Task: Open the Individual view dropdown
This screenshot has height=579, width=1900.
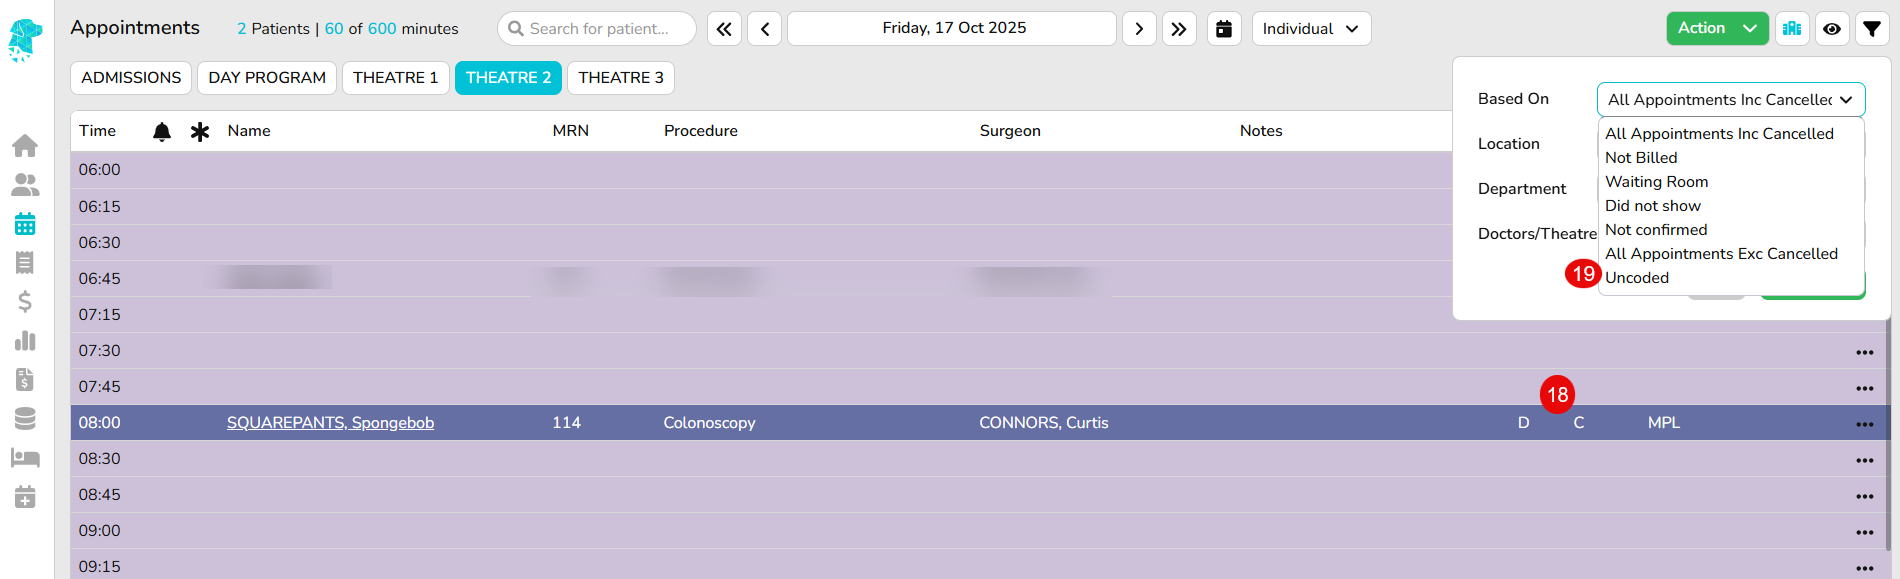Action: coord(1311,29)
